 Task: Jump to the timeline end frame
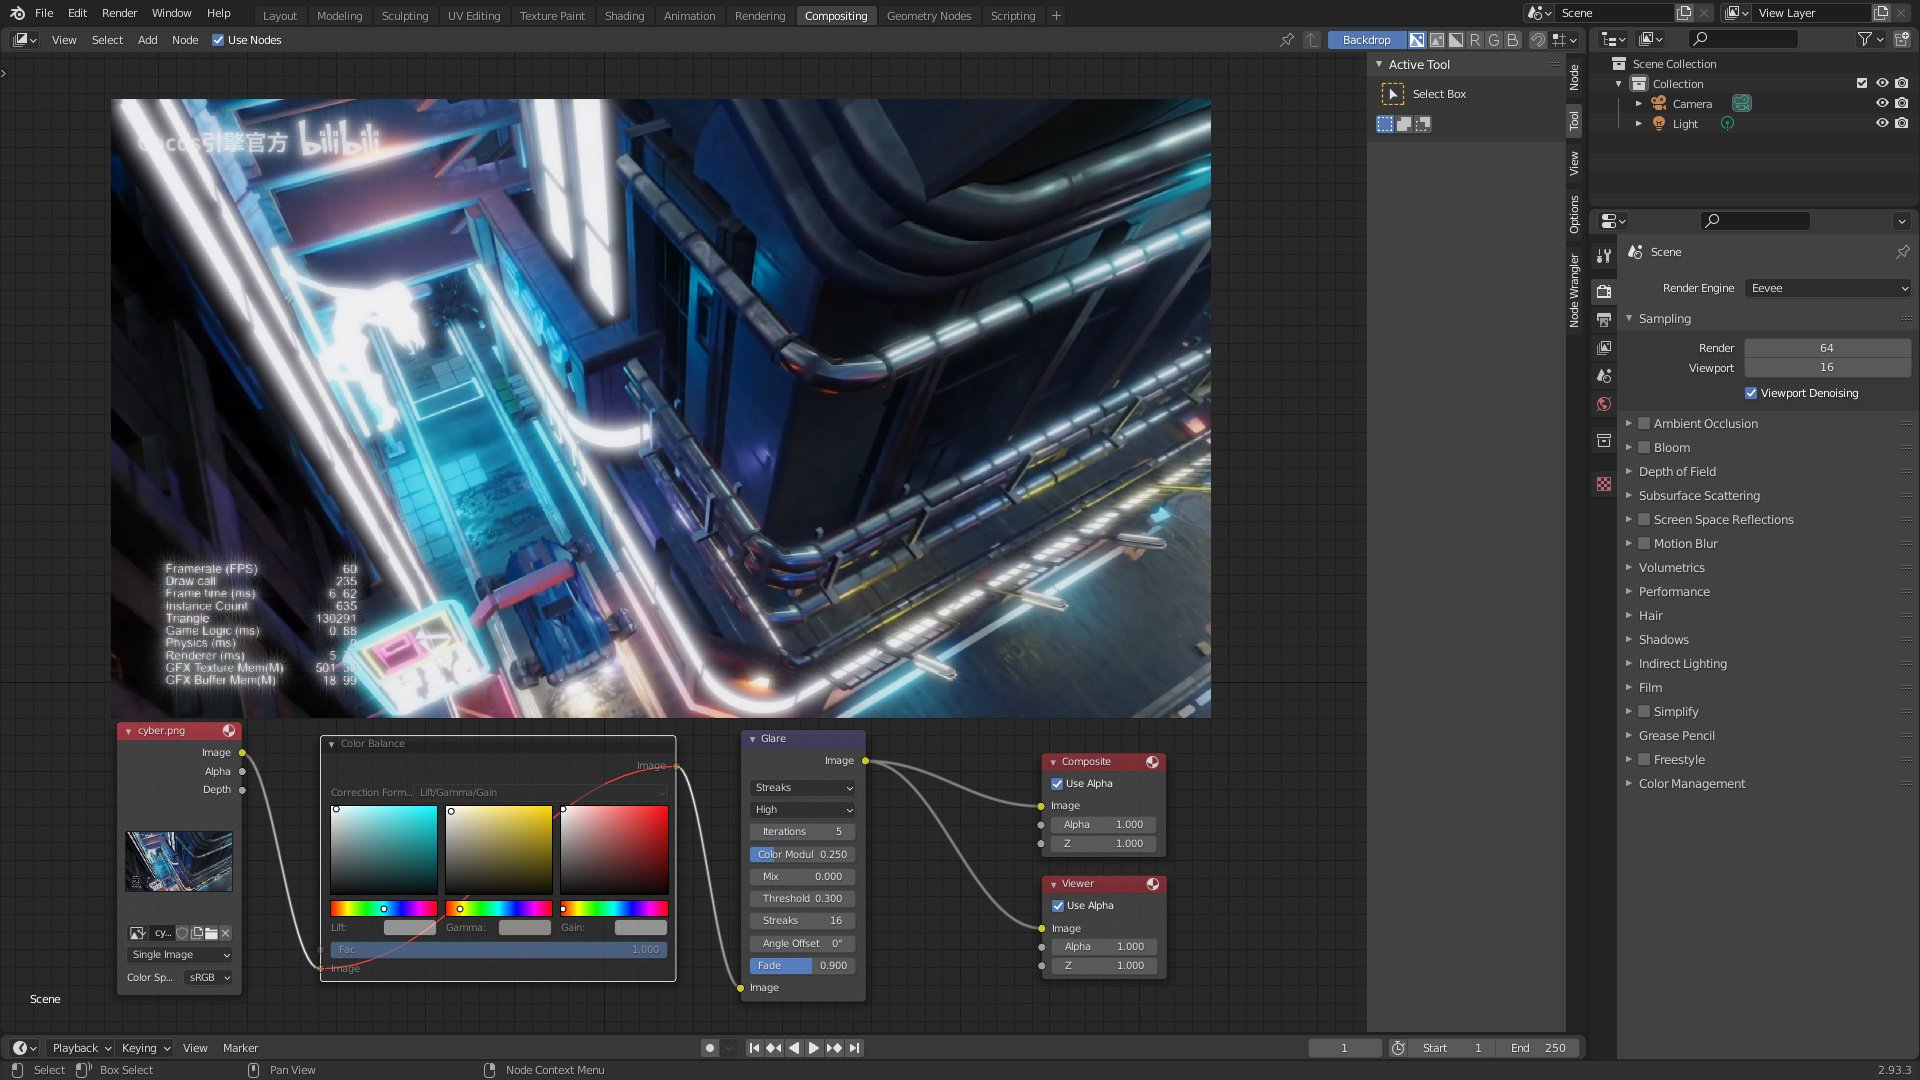tap(854, 1048)
